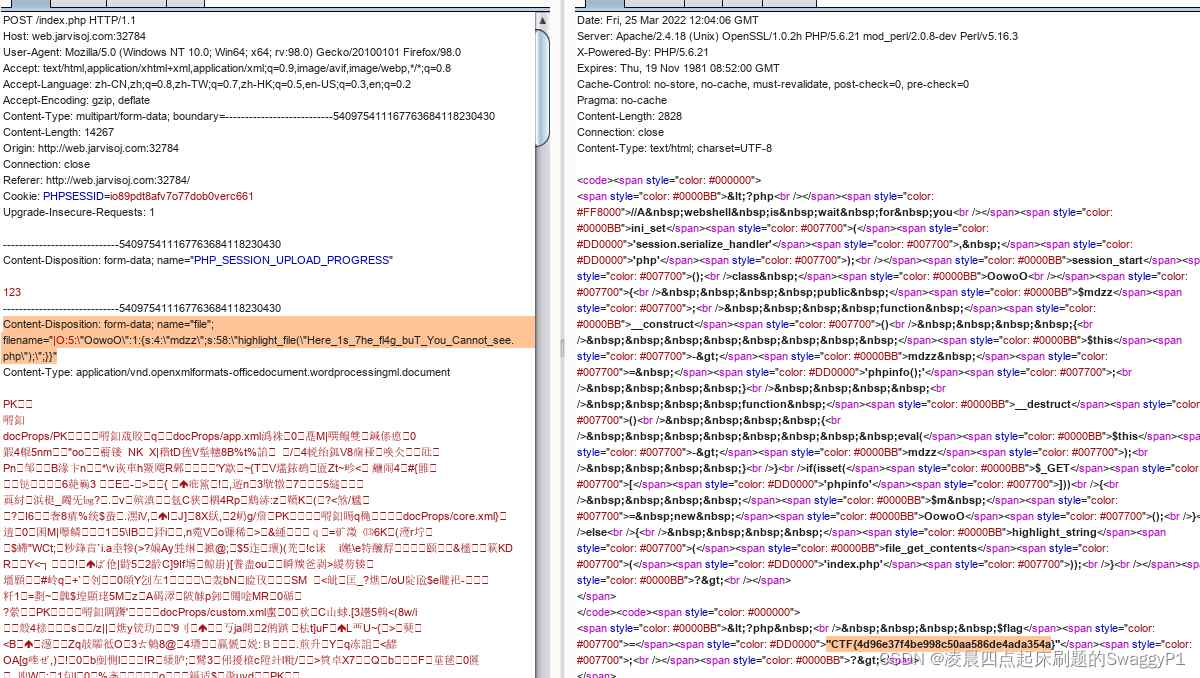
Task: Click the "Origin: http://web.jarvisoj.com:32784" header
Action: (91, 148)
